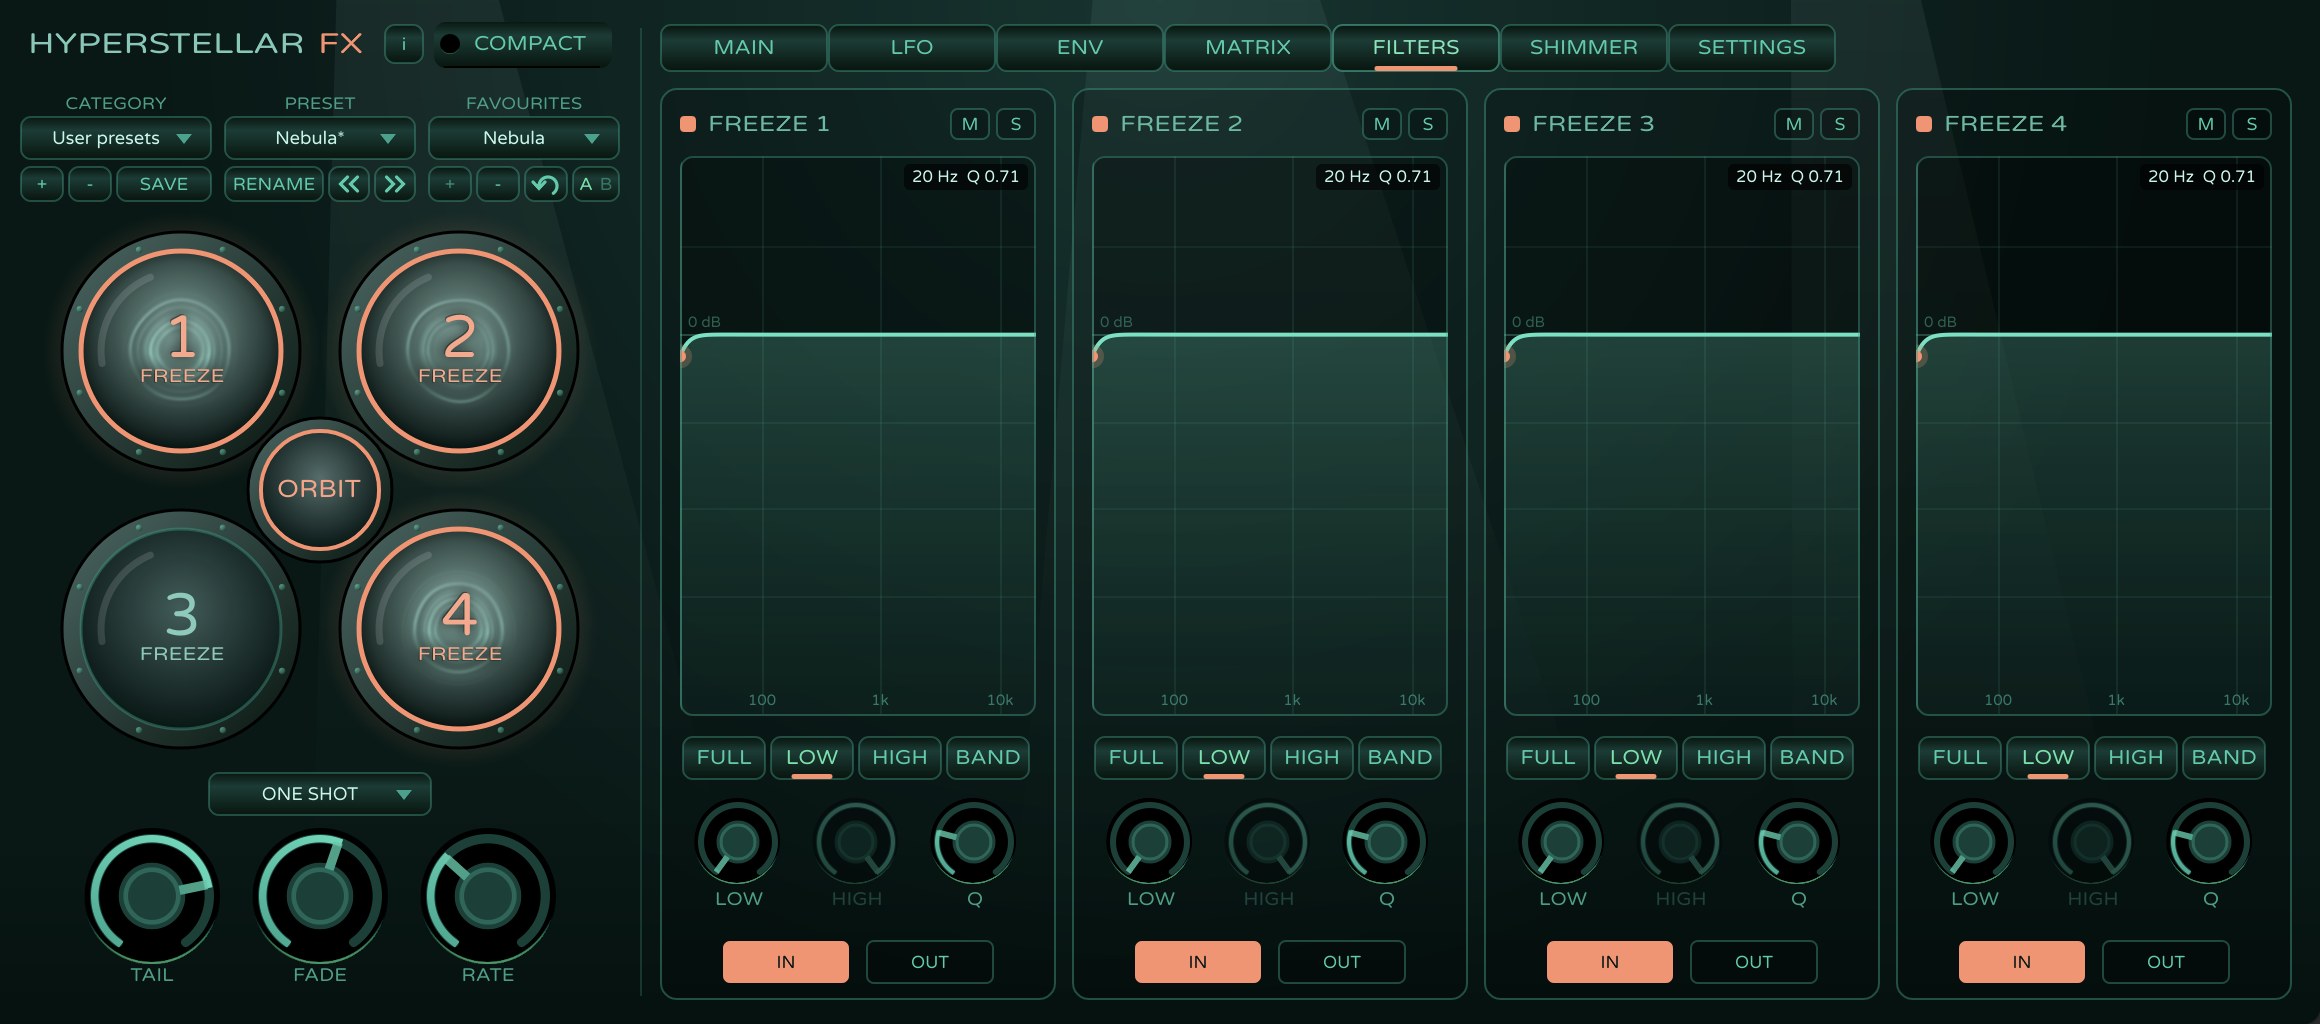Select FULL filter type for Freeze 3

(x=1548, y=758)
